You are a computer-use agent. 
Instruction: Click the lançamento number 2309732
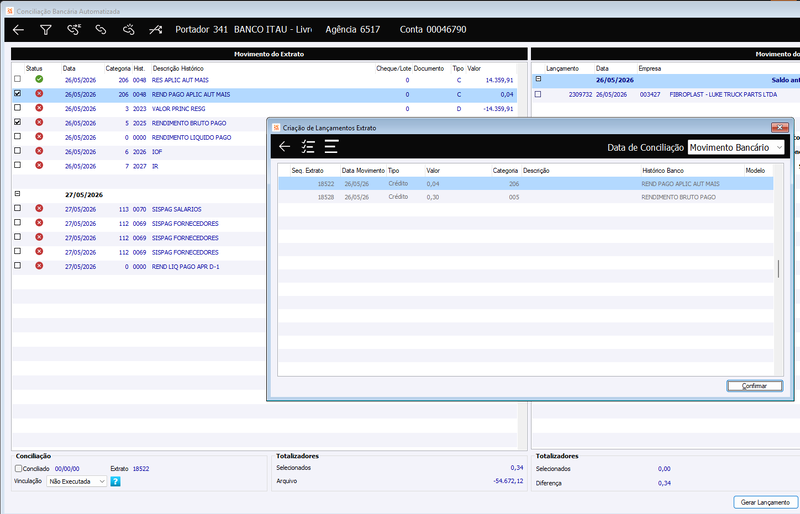click(580, 94)
